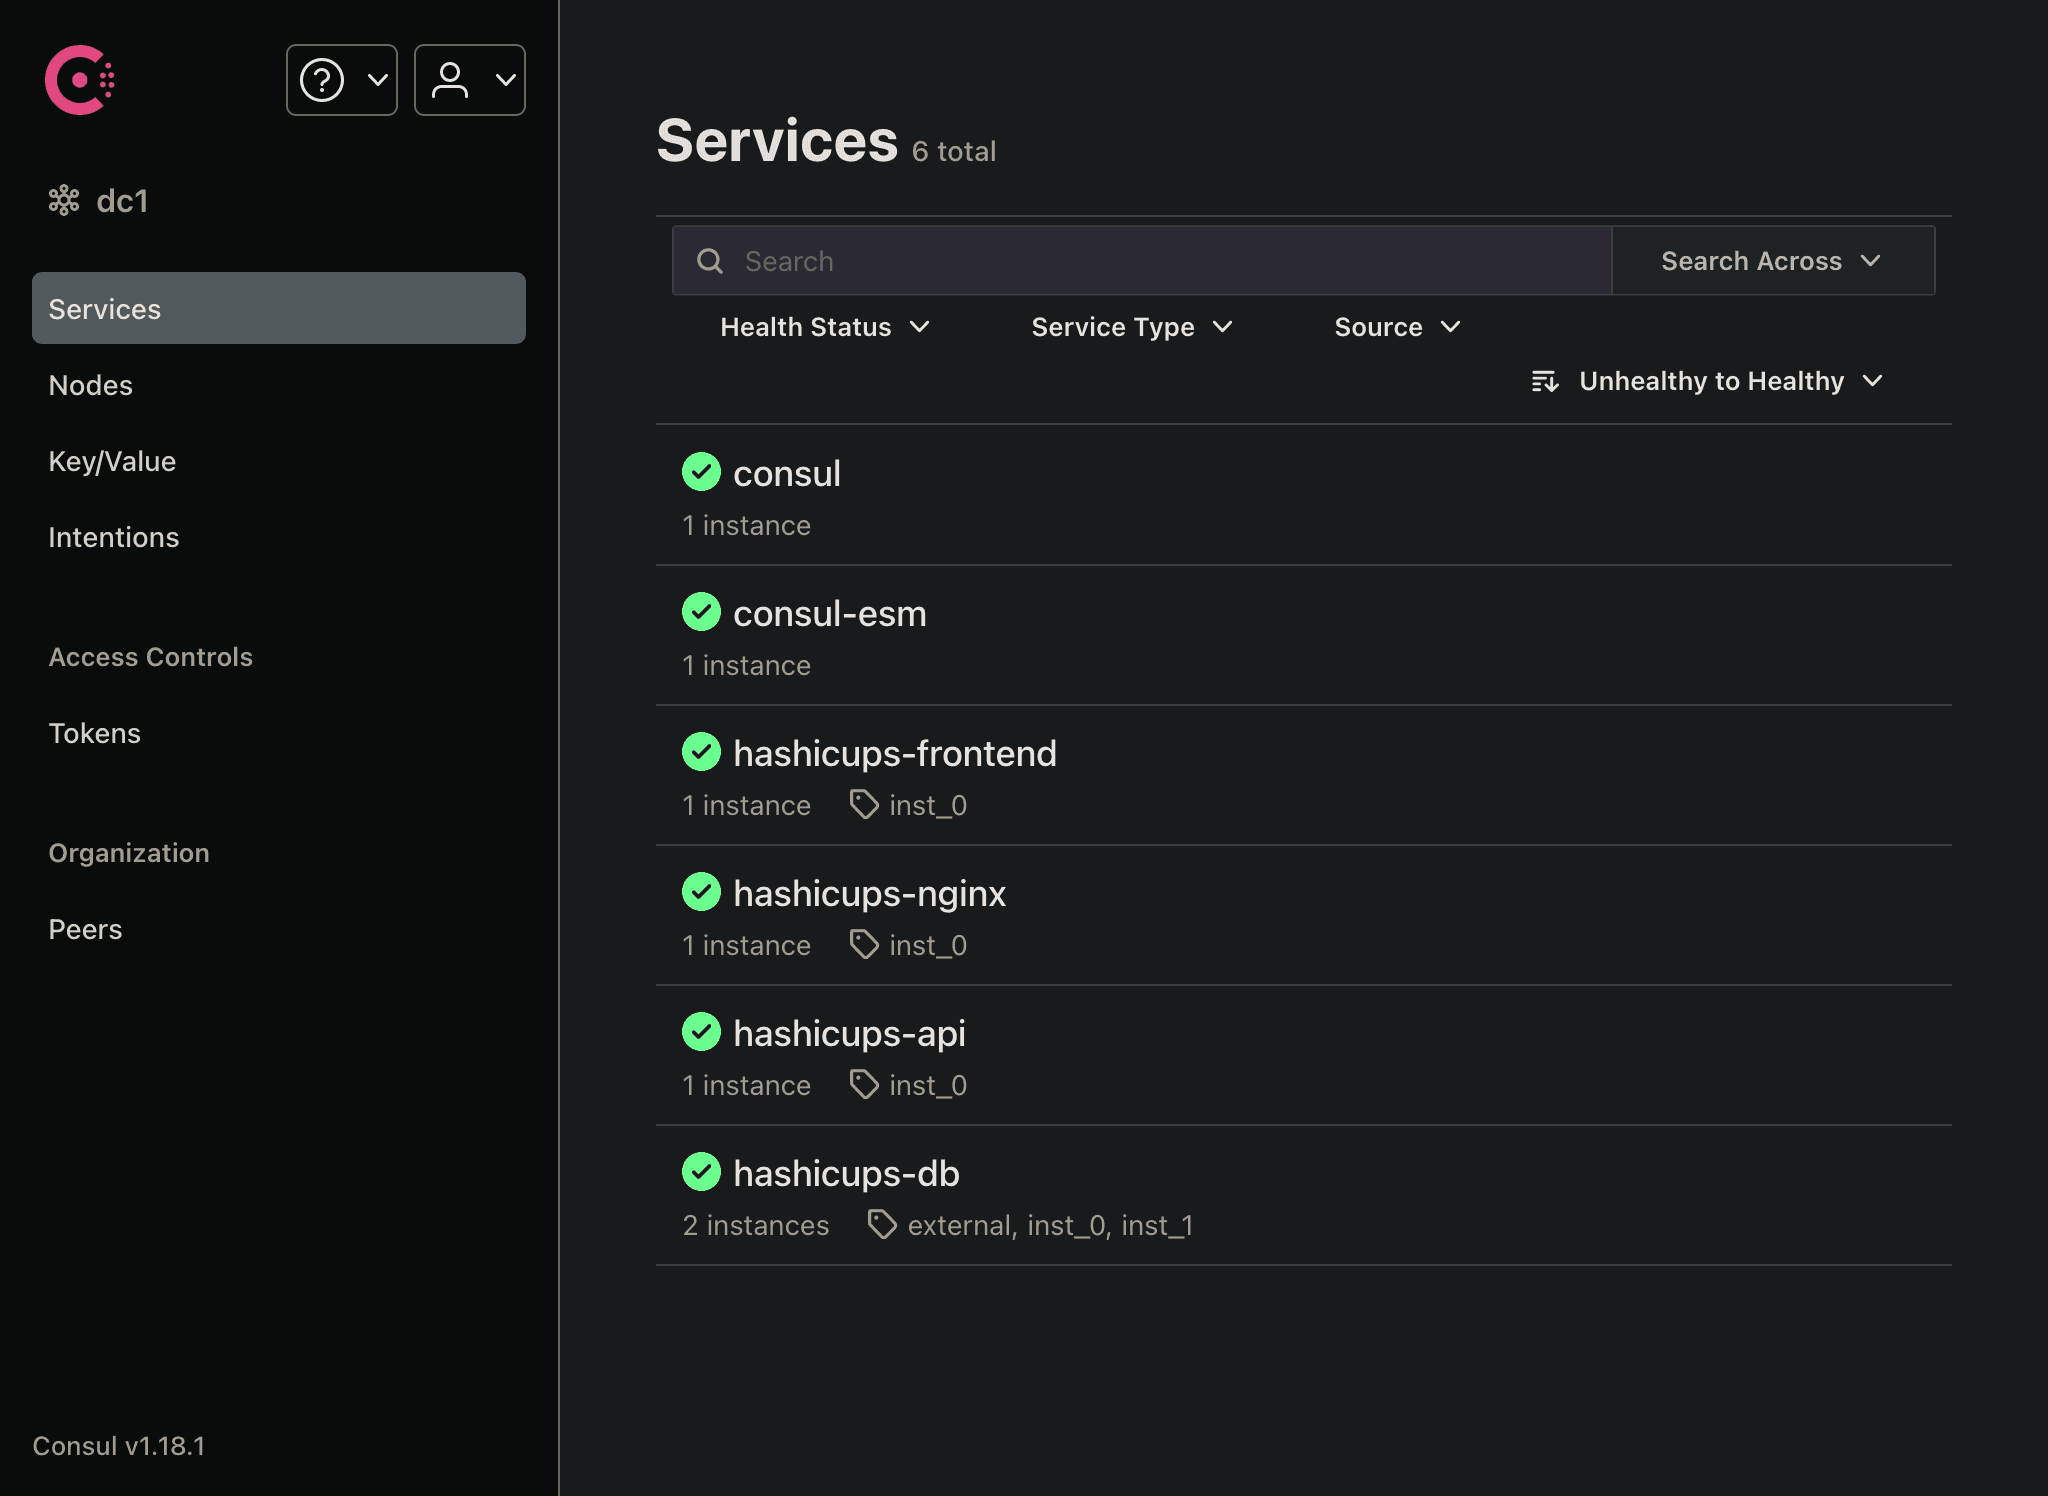Click the health check icon for hashicups-api

click(x=701, y=1032)
